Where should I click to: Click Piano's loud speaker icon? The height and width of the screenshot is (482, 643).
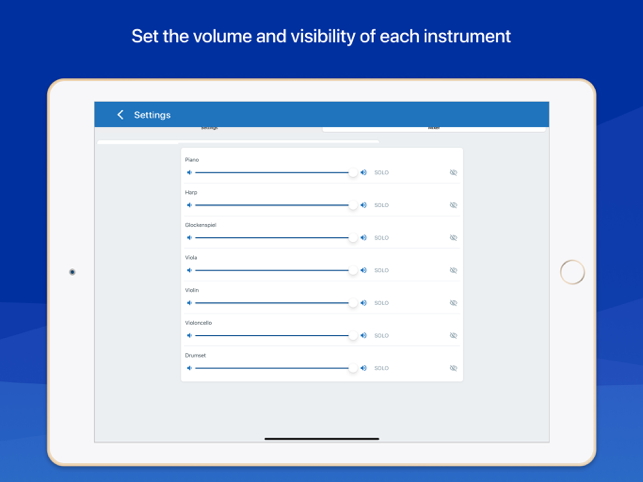coord(364,173)
